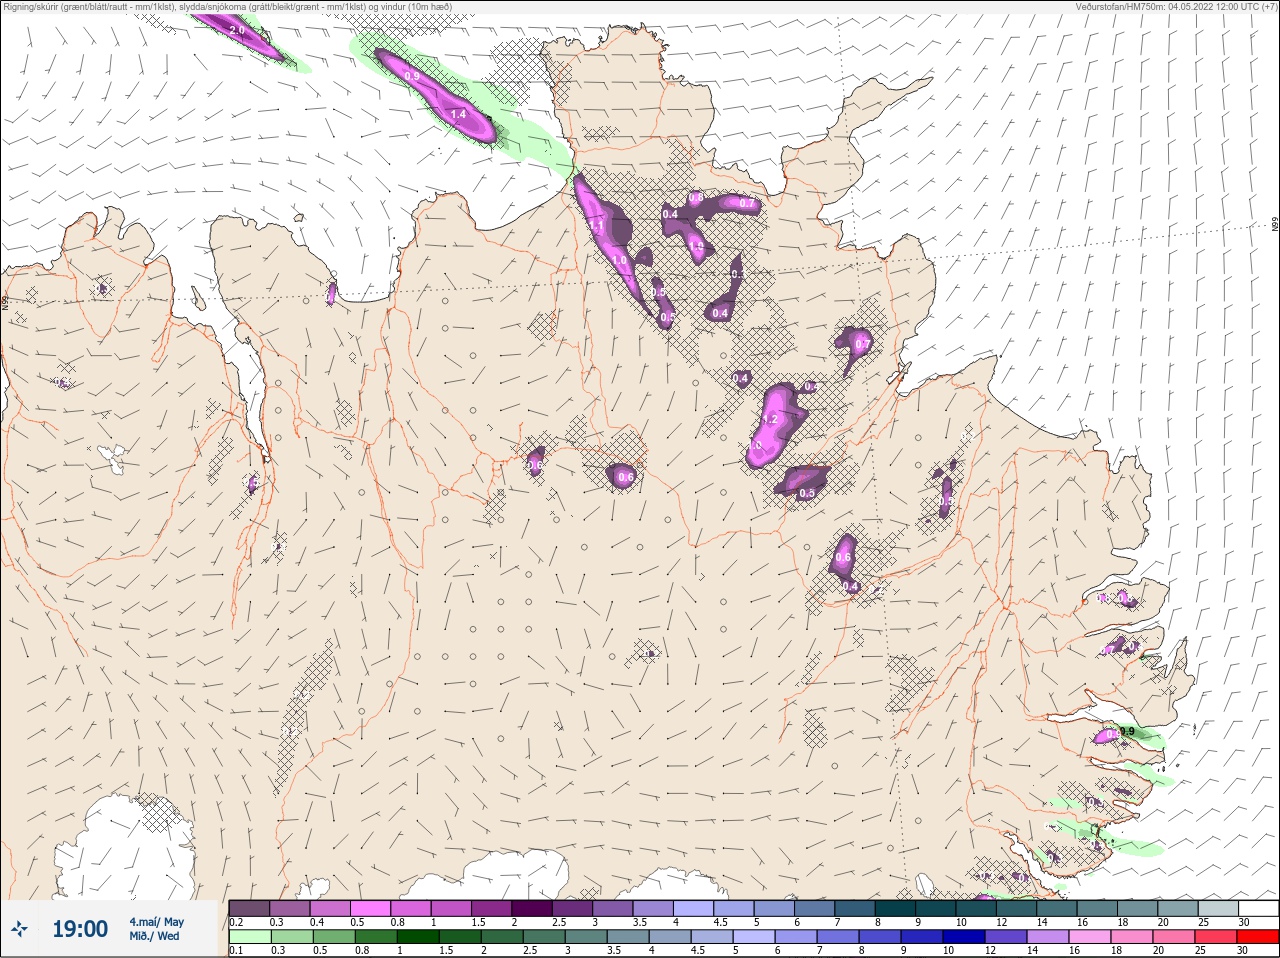Image resolution: width=1280 pixels, height=958 pixels.
Task: Click the dull purple upper-legend swatch labeled 0.2
Action: point(249,908)
